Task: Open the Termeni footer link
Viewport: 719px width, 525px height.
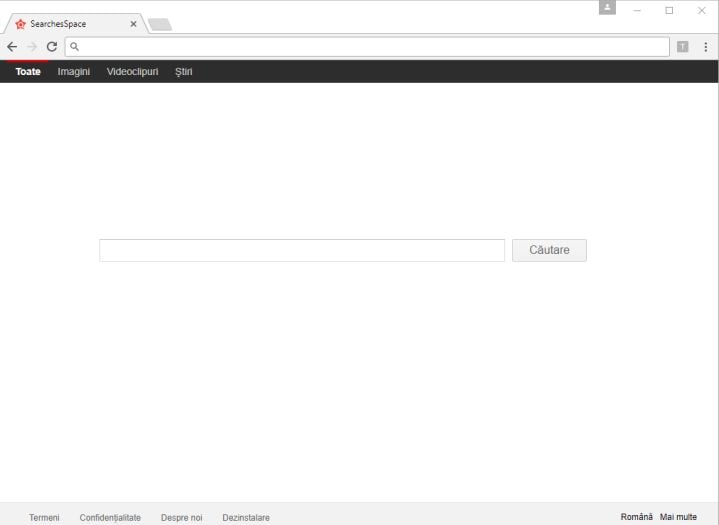Action: pos(44,517)
